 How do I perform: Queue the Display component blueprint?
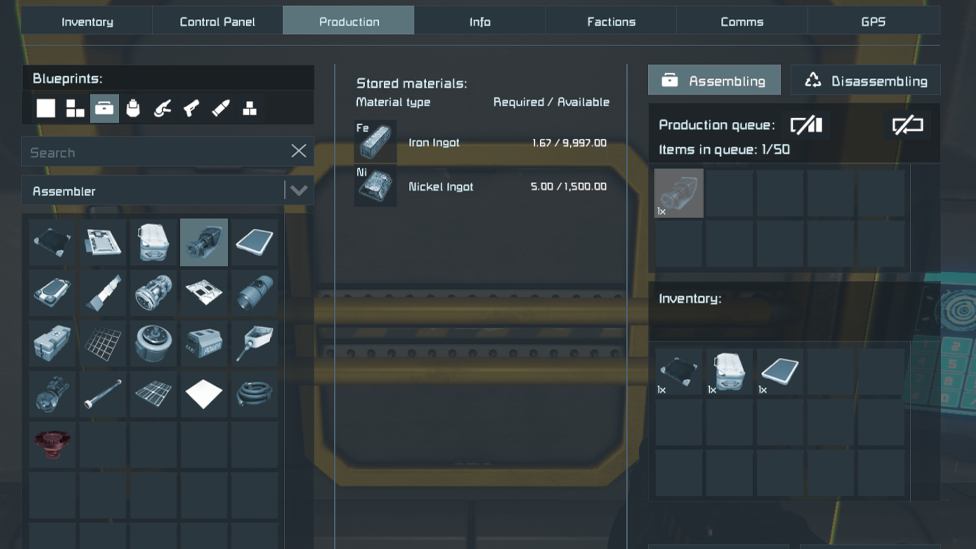pyautogui.click(x=254, y=242)
